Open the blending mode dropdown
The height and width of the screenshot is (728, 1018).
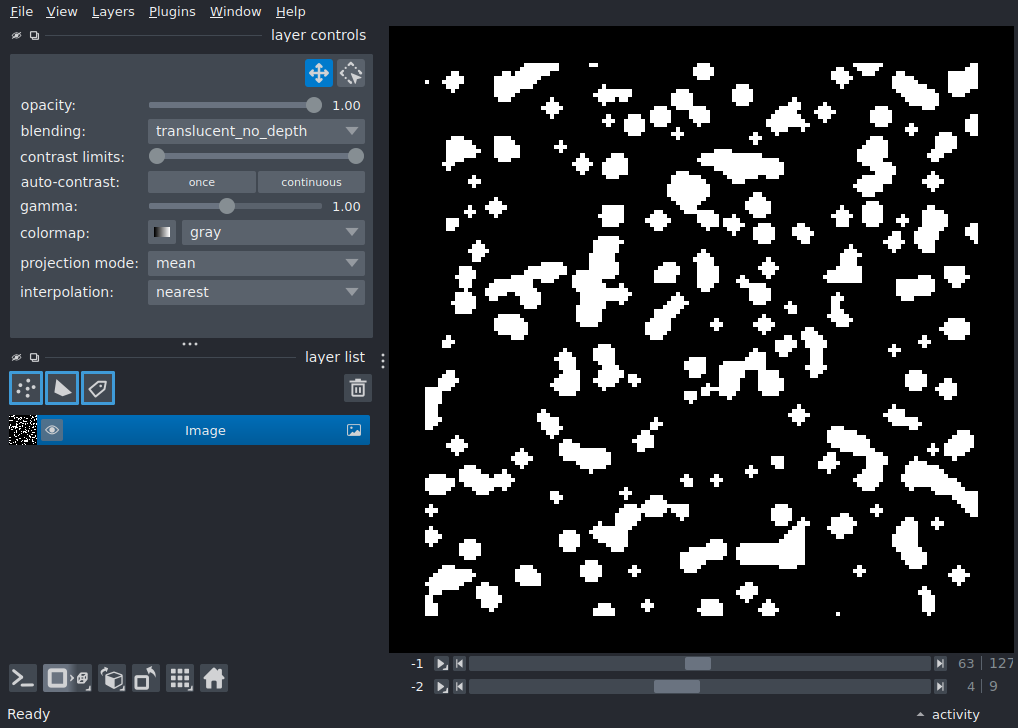point(256,131)
